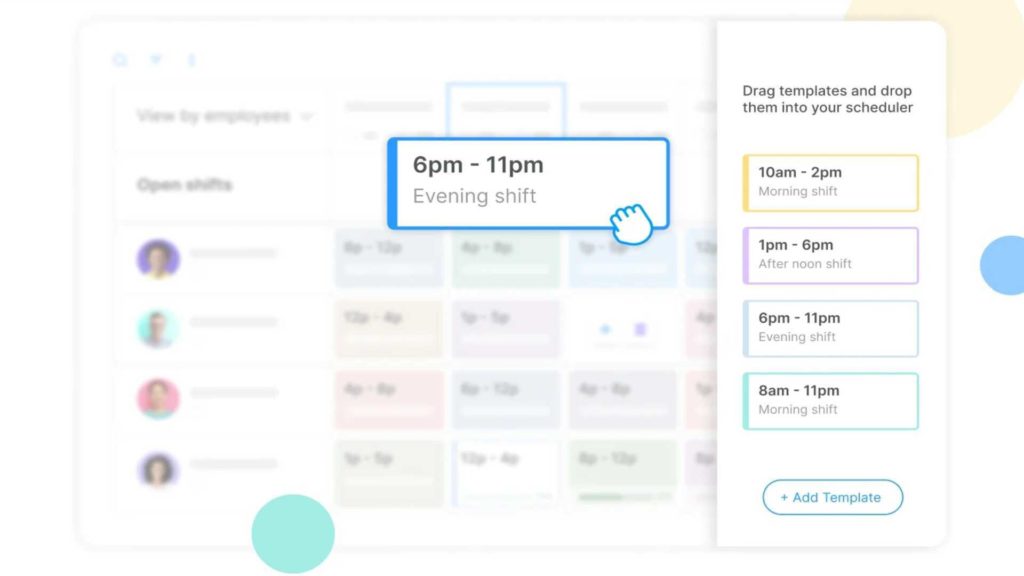Open the filter icon in the top toolbar
Screen dimensions: 1024x576
pos(156,60)
